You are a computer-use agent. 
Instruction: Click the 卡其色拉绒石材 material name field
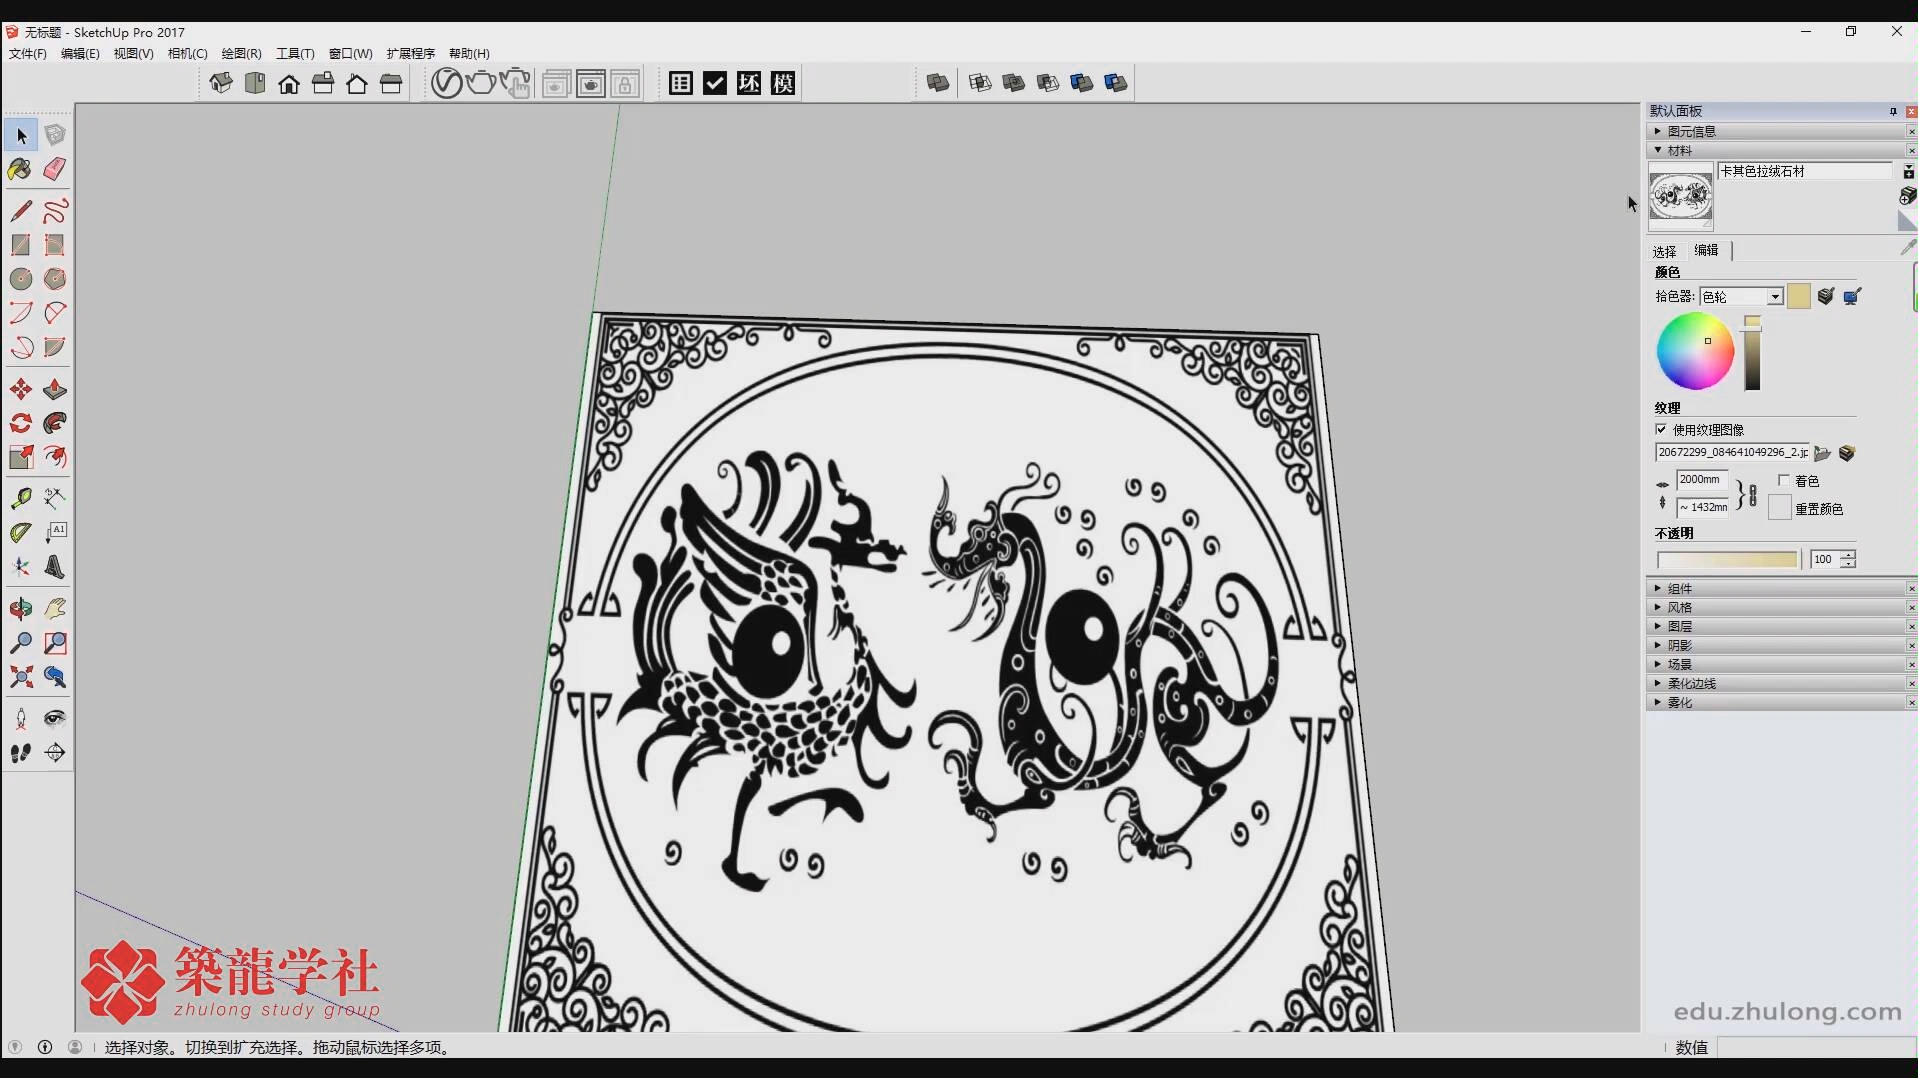pyautogui.click(x=1805, y=171)
